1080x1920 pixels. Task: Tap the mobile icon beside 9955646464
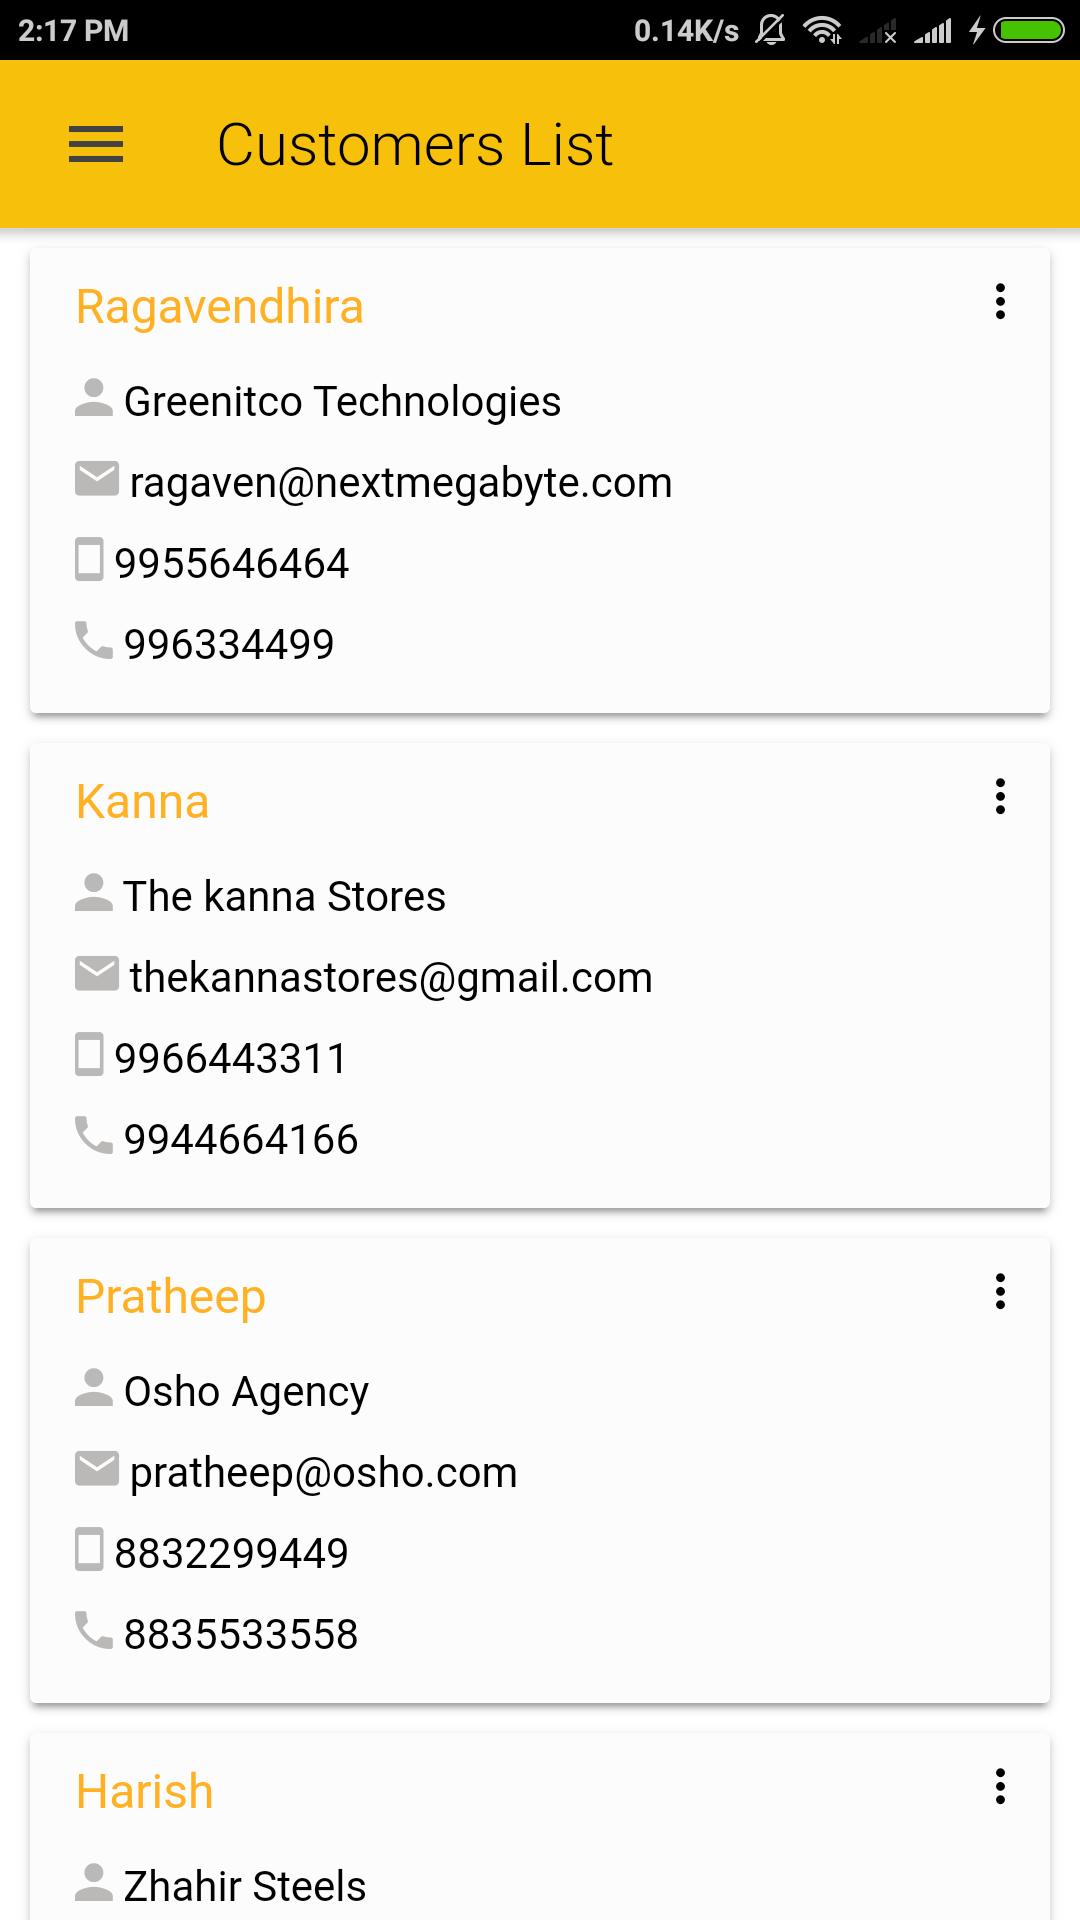(x=90, y=560)
